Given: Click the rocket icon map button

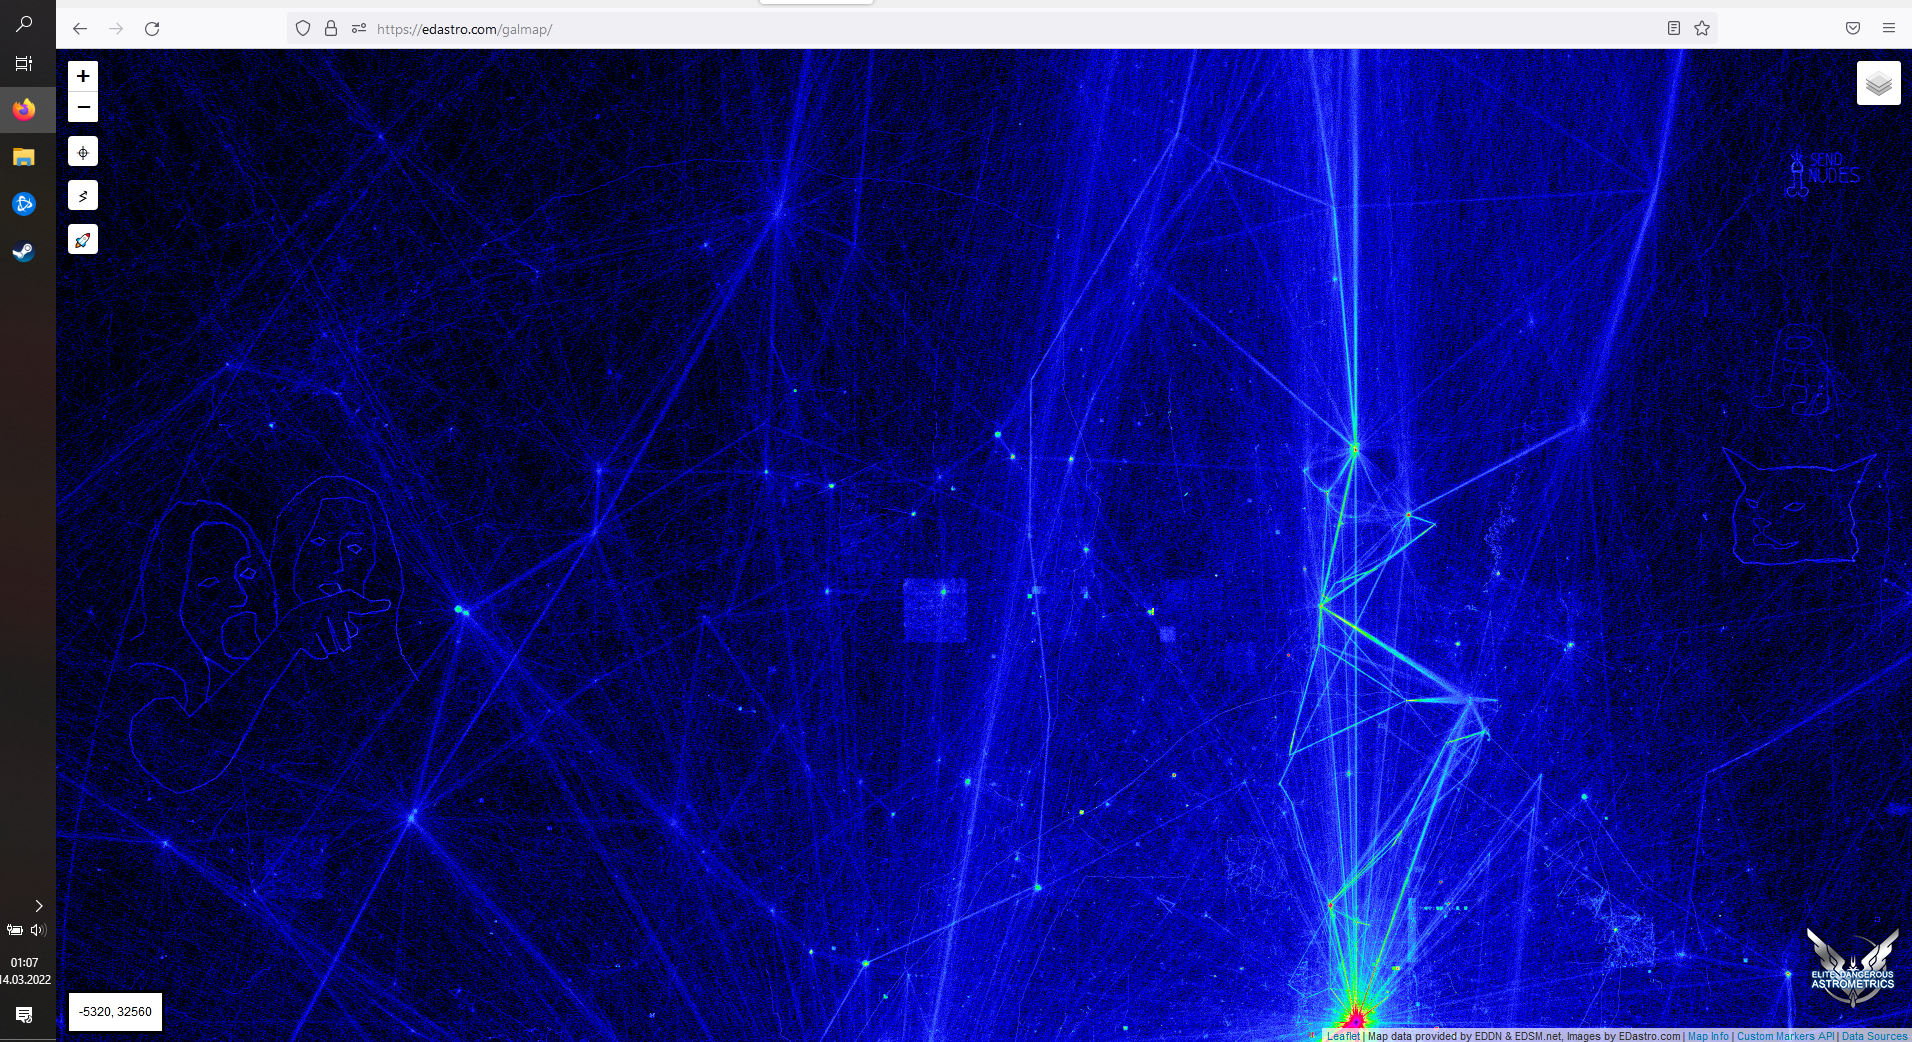Looking at the screenshot, I should (83, 240).
